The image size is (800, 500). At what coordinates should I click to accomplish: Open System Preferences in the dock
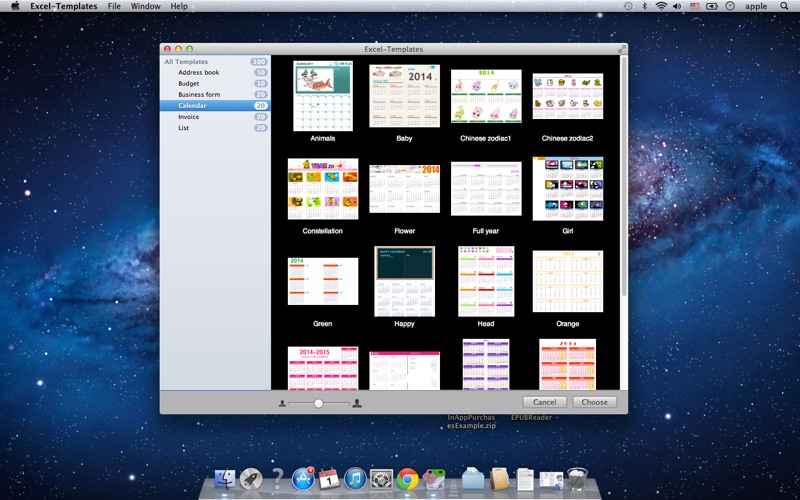382,479
